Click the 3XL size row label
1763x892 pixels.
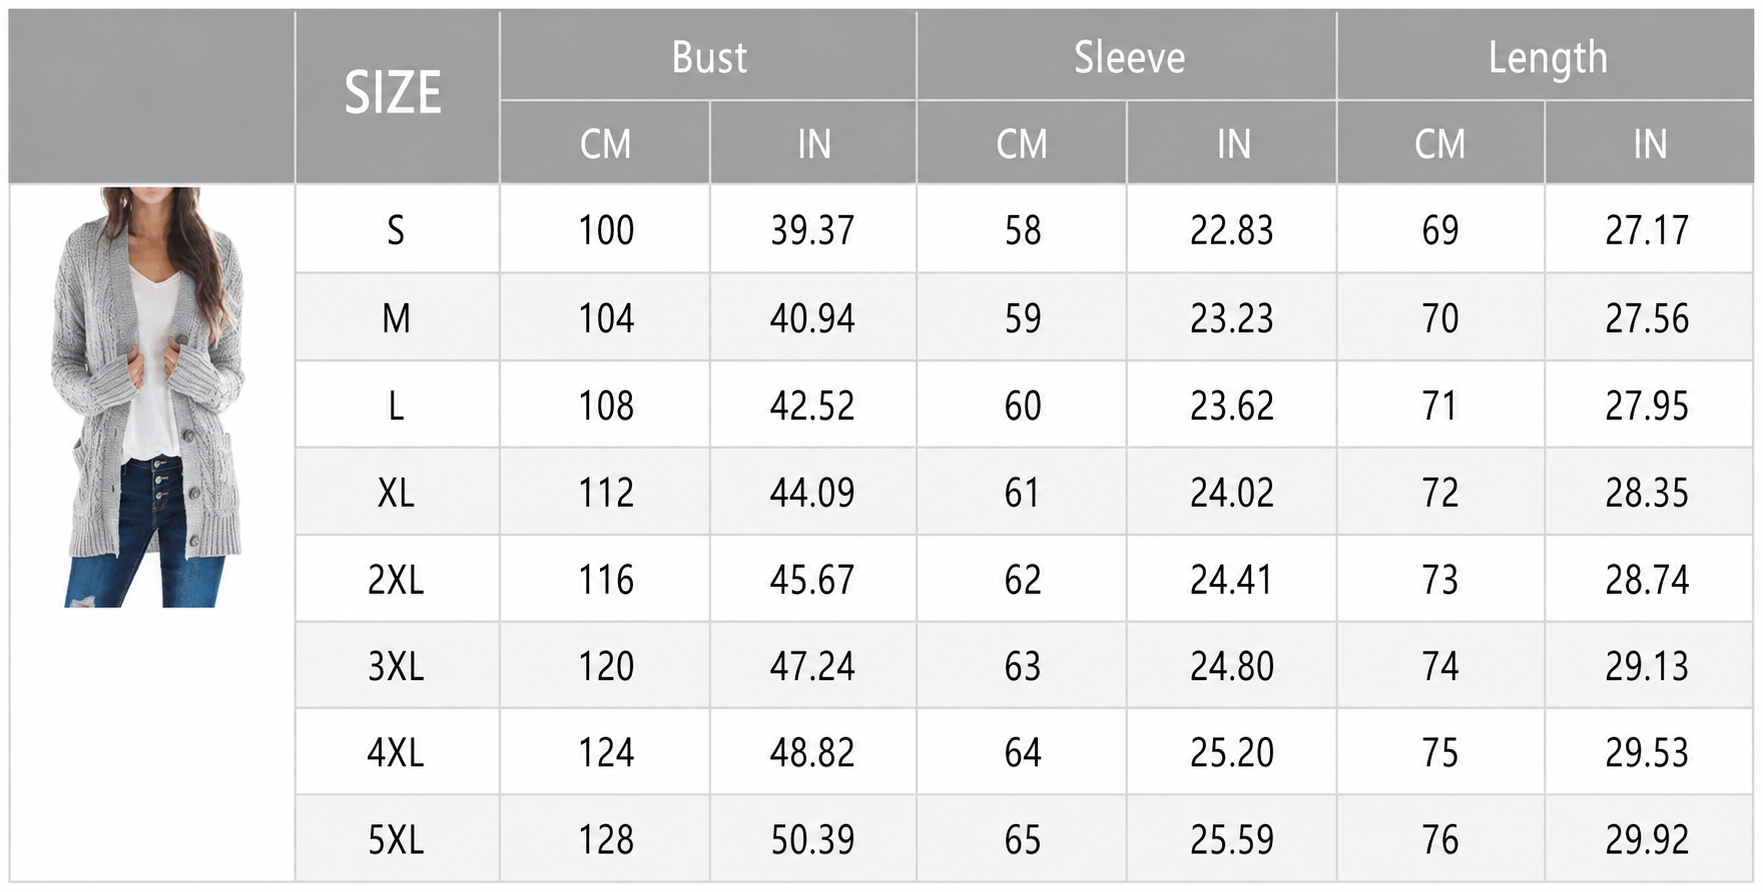pyautogui.click(x=397, y=666)
